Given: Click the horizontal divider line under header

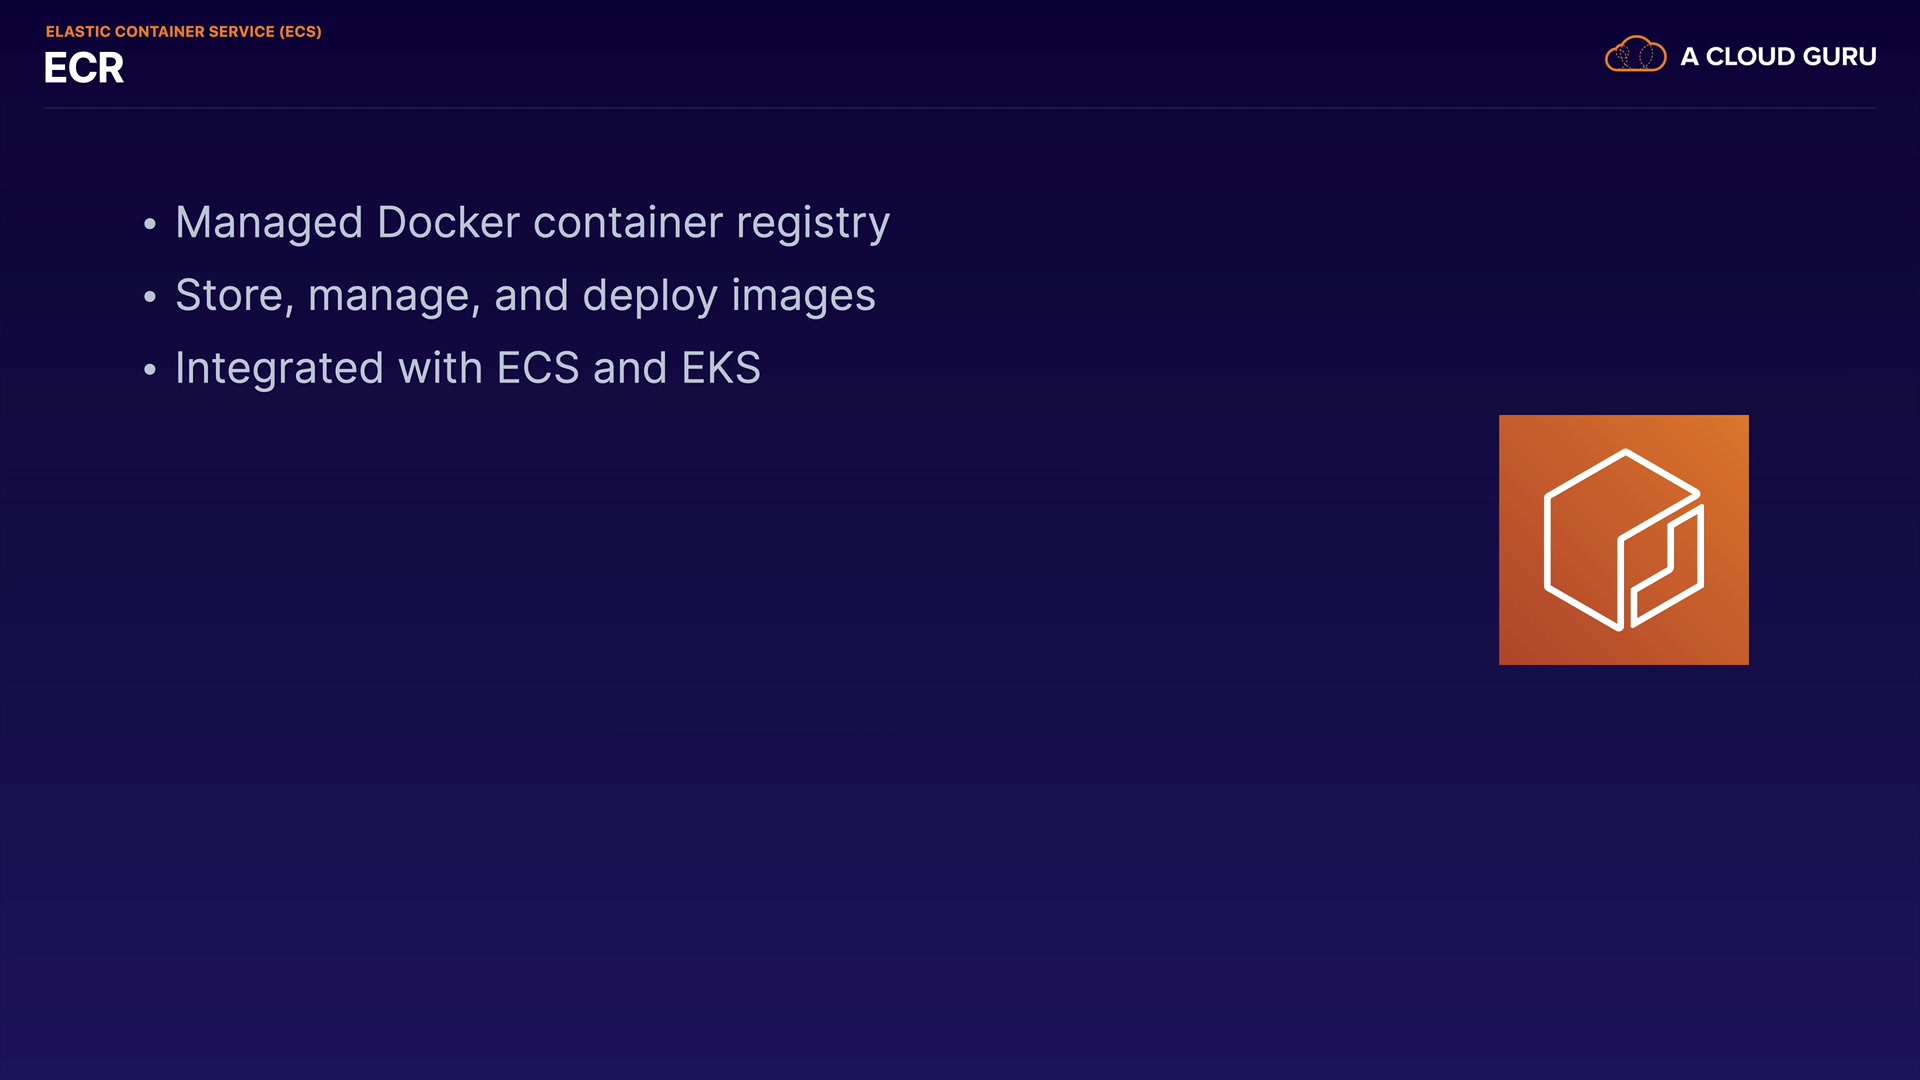Looking at the screenshot, I should click(x=960, y=108).
